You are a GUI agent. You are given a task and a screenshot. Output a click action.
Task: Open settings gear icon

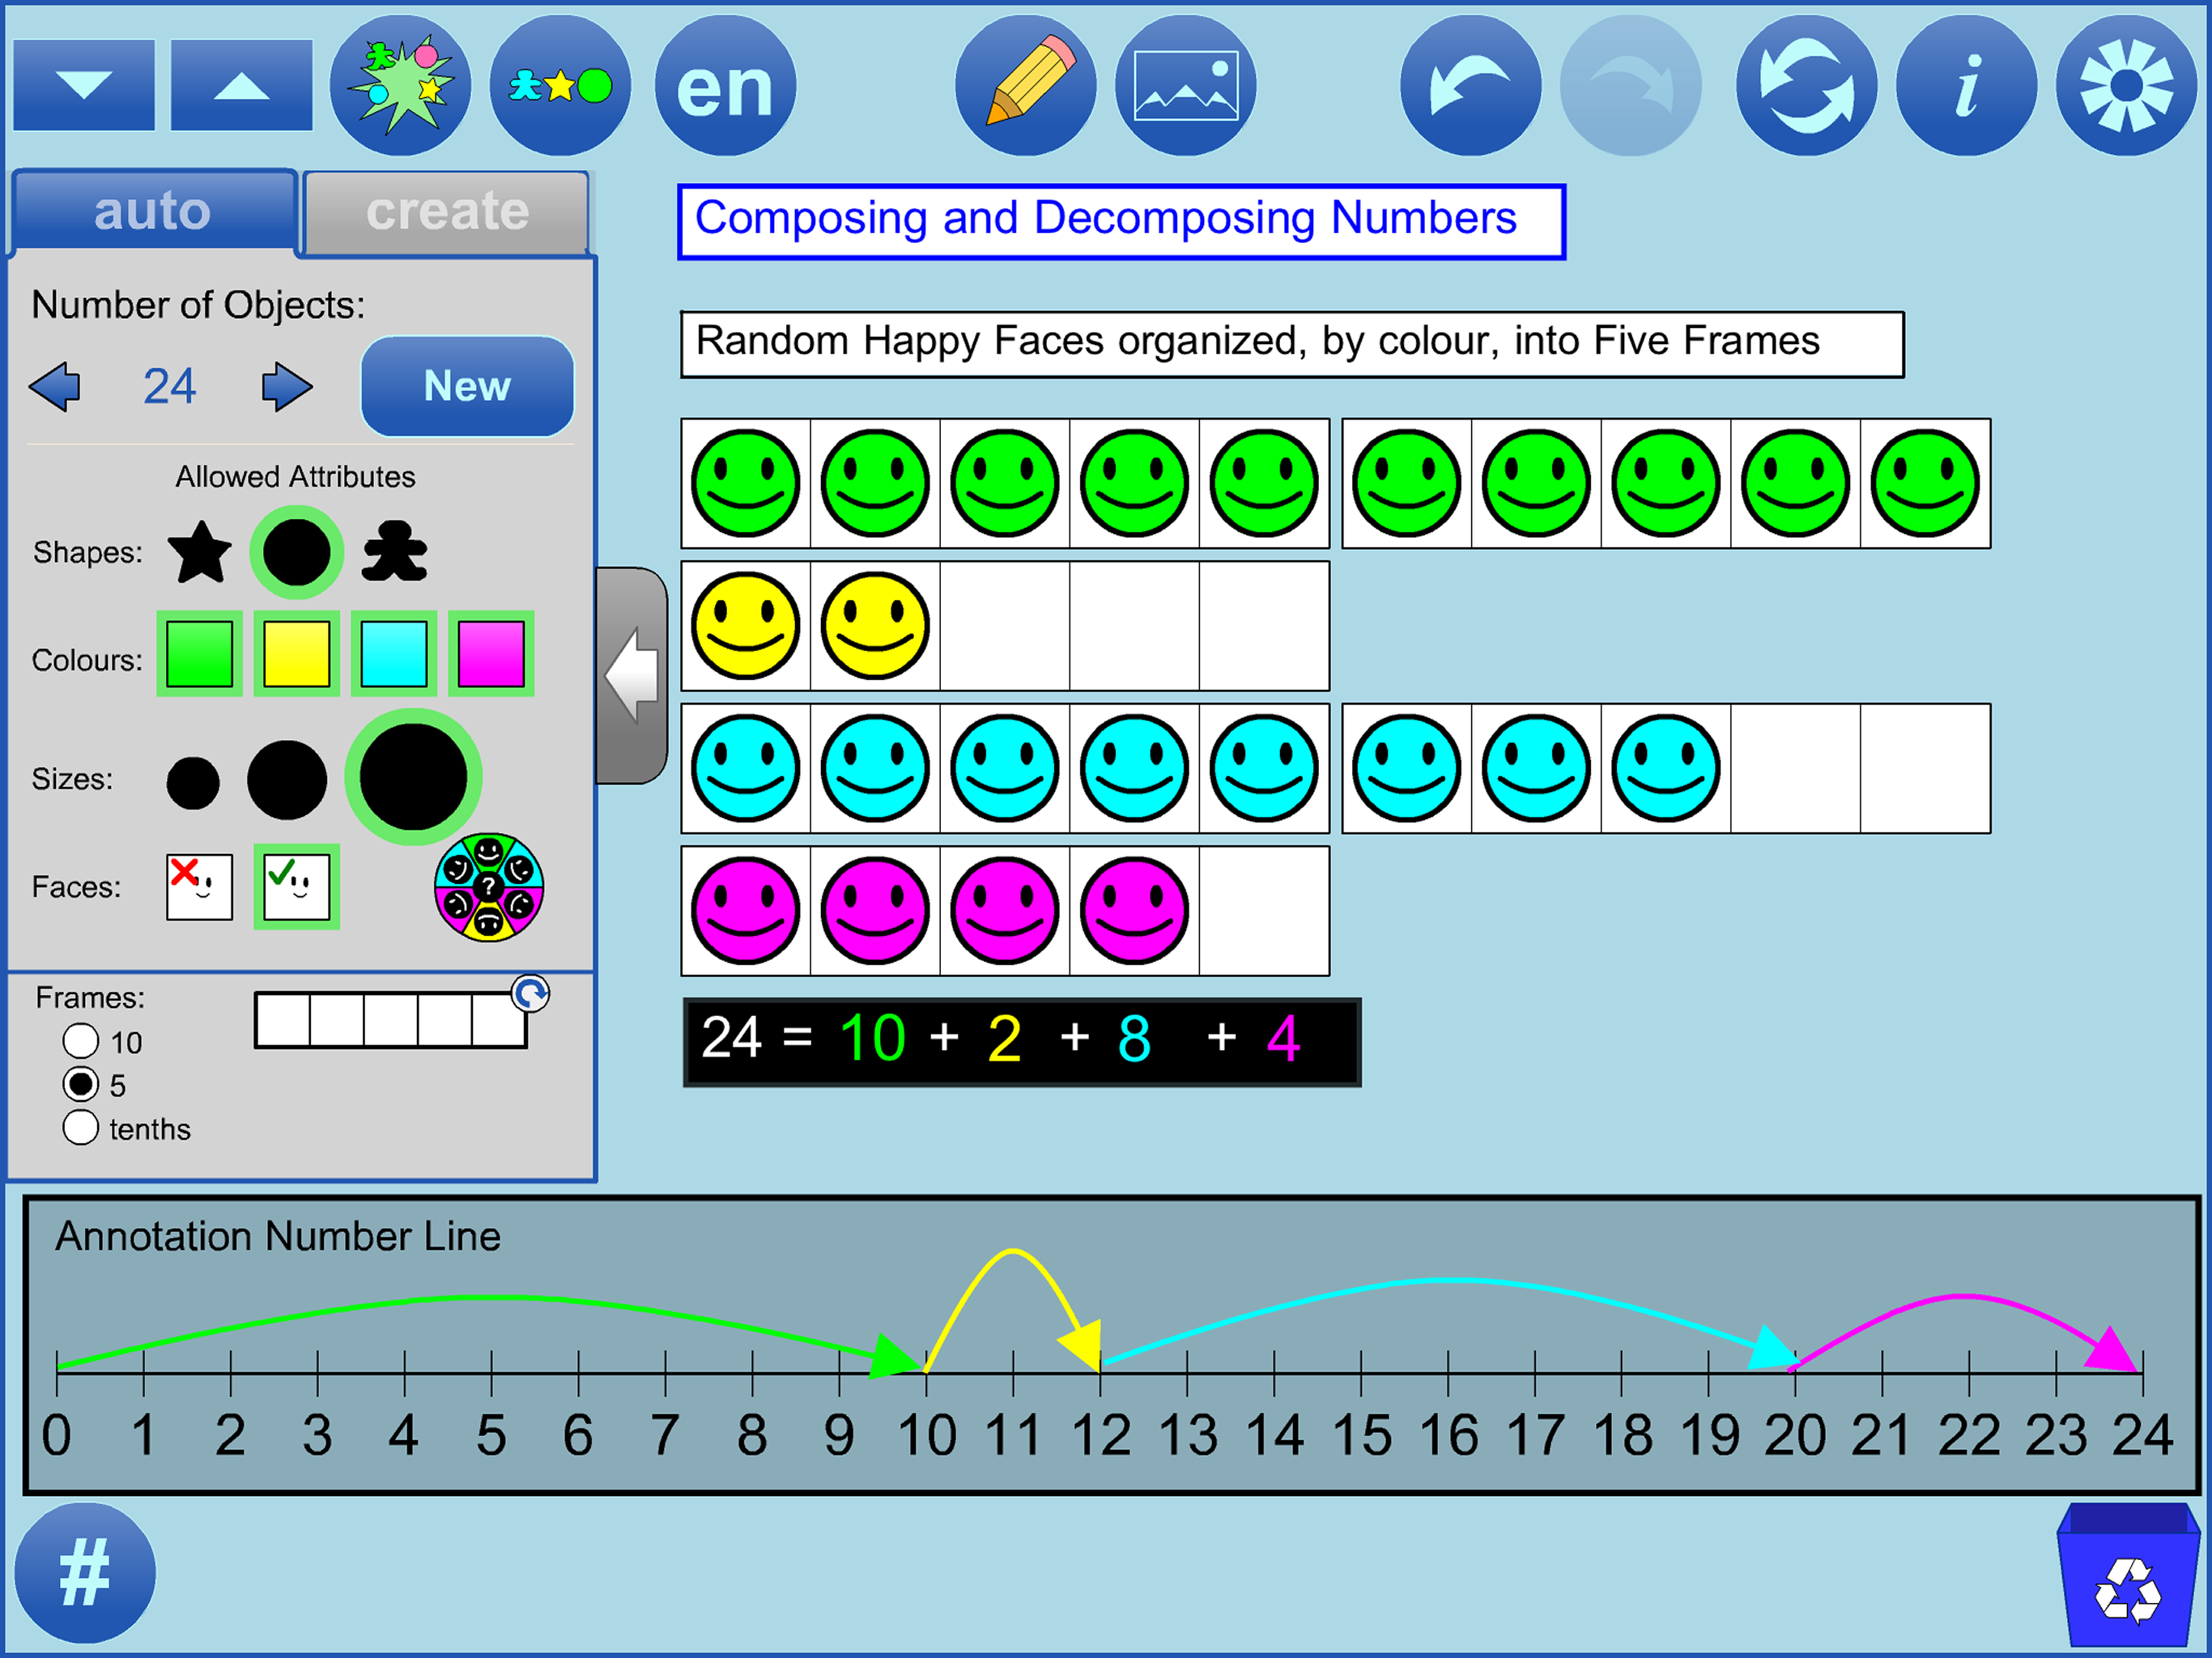click(2125, 86)
